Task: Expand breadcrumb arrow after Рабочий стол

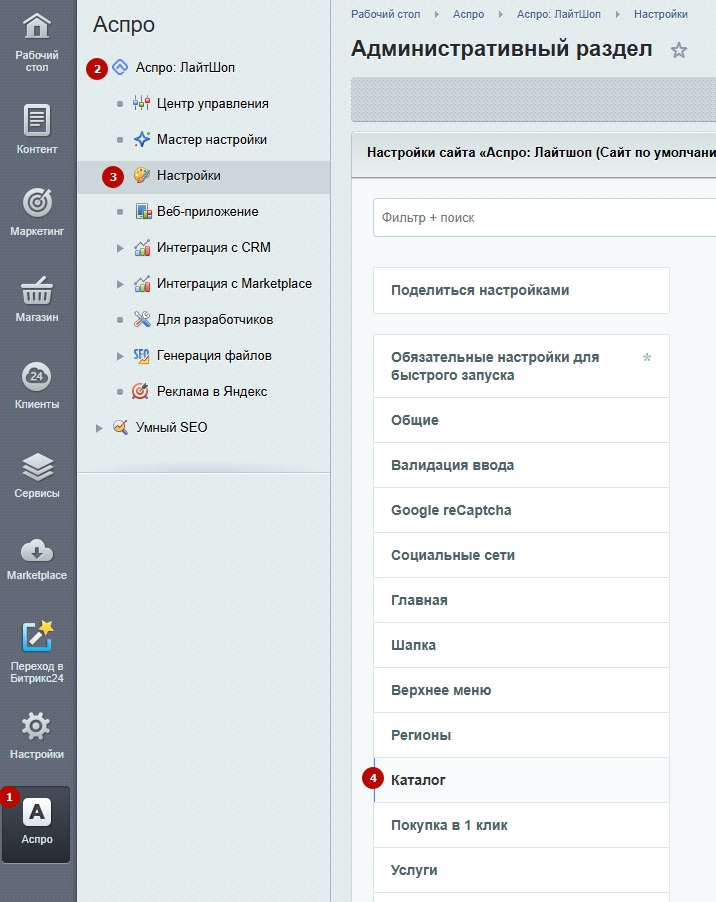Action: [x=437, y=14]
